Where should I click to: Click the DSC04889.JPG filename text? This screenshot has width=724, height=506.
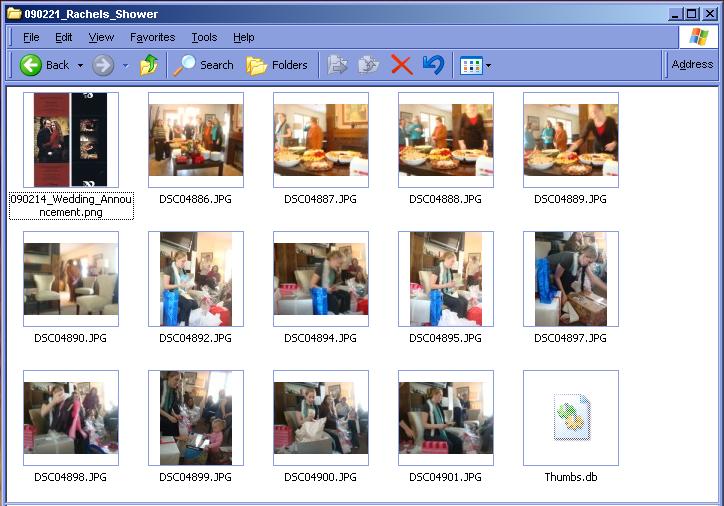point(570,199)
